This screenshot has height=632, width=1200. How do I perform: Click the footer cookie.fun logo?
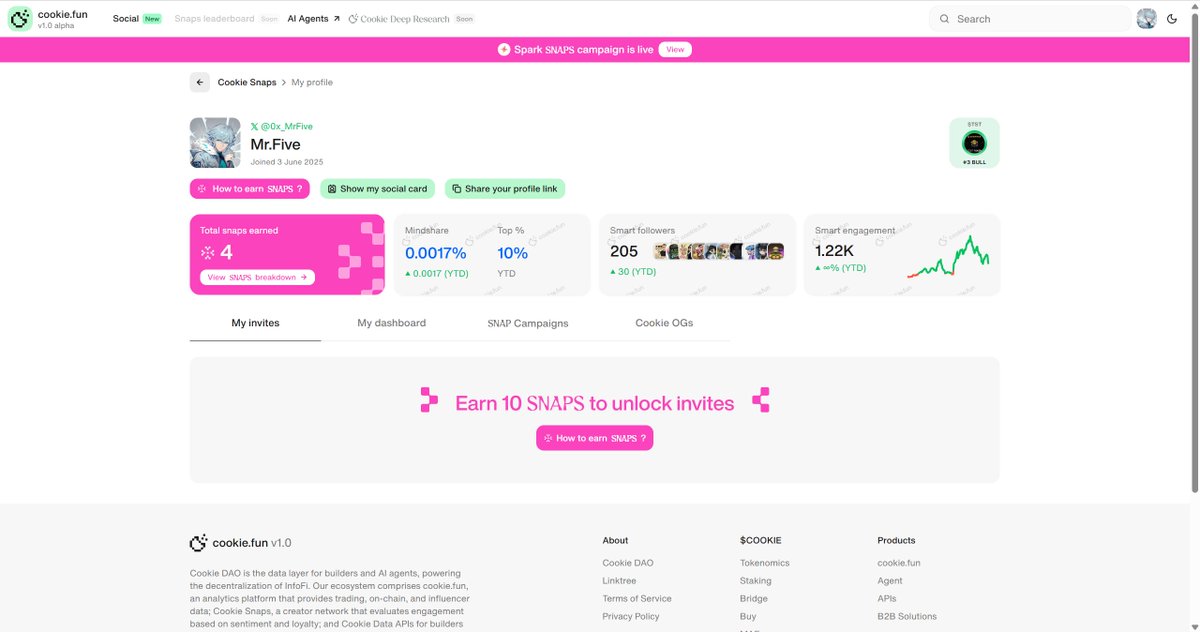(240, 543)
